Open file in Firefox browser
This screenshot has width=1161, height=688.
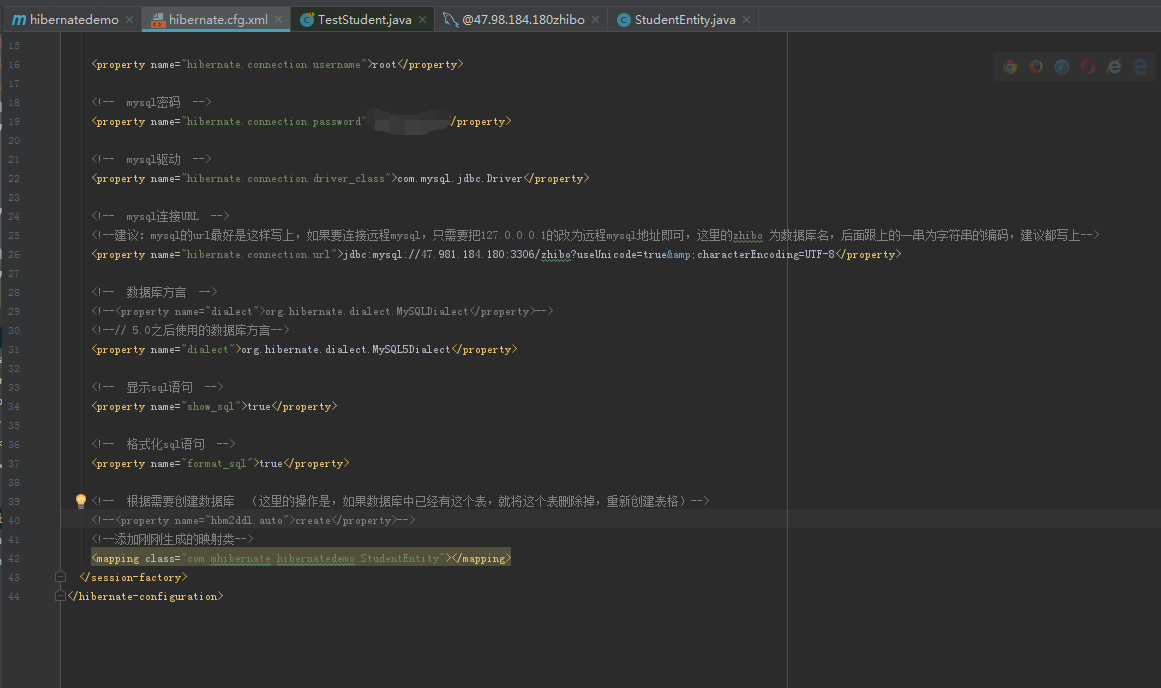coord(1036,67)
